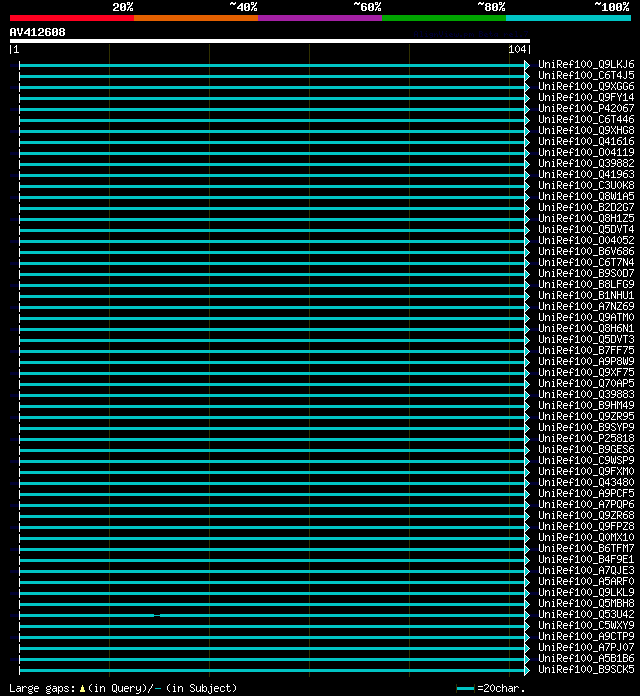640x696 pixels.
Task: Click the UniRef100_Q9FXM0 entry
Action: click(586, 471)
